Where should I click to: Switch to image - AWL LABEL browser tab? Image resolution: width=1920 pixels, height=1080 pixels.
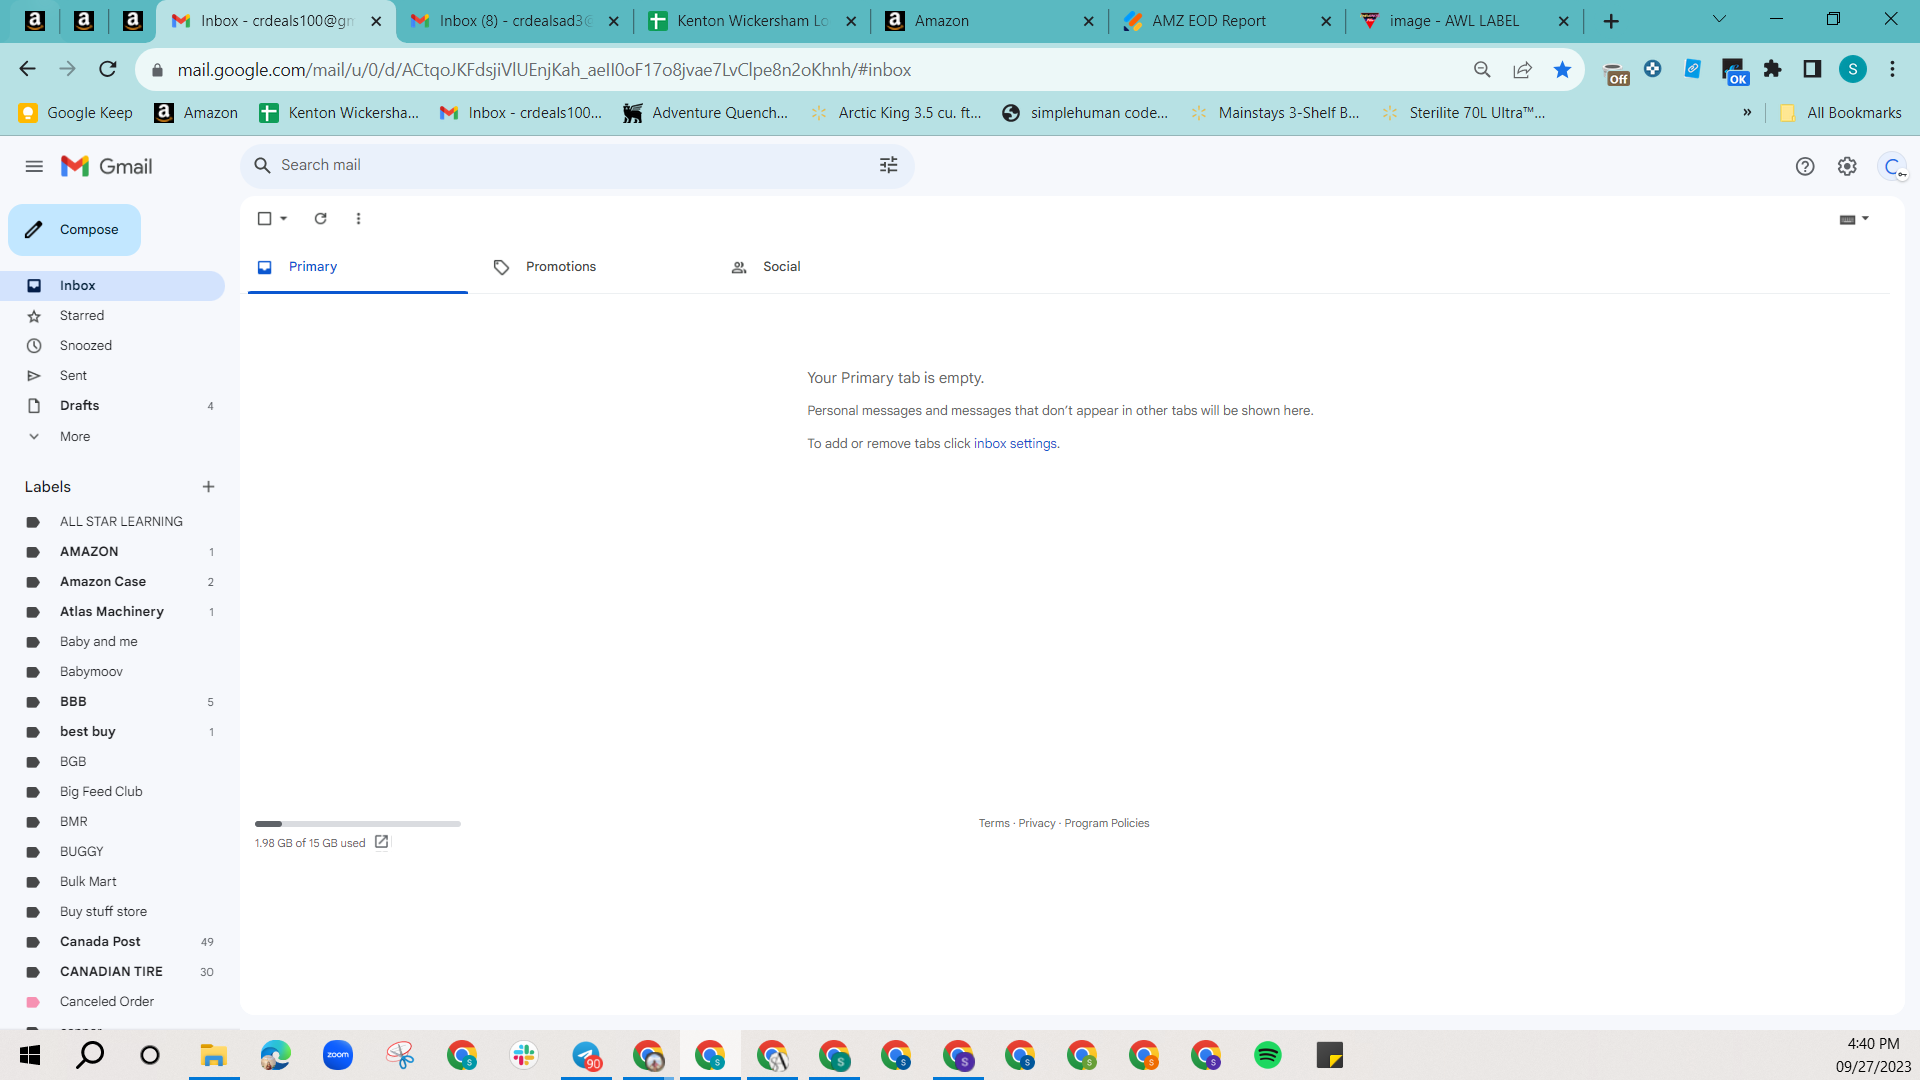1464,21
